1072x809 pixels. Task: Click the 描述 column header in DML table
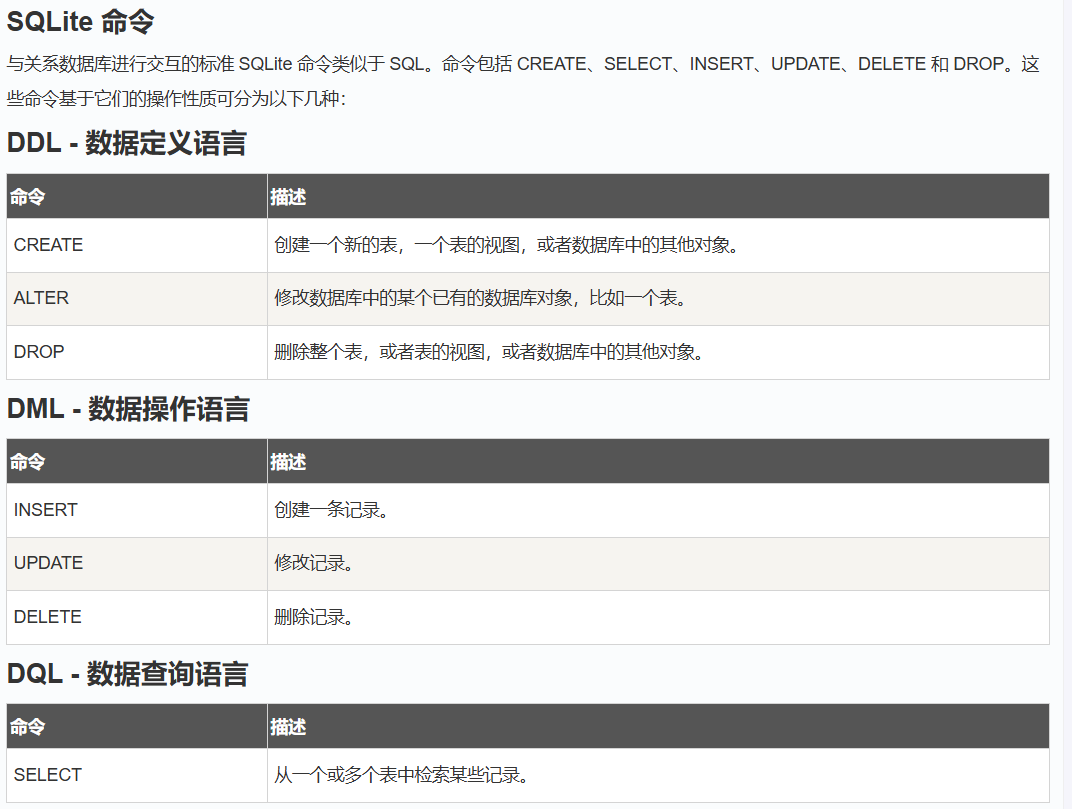[288, 462]
